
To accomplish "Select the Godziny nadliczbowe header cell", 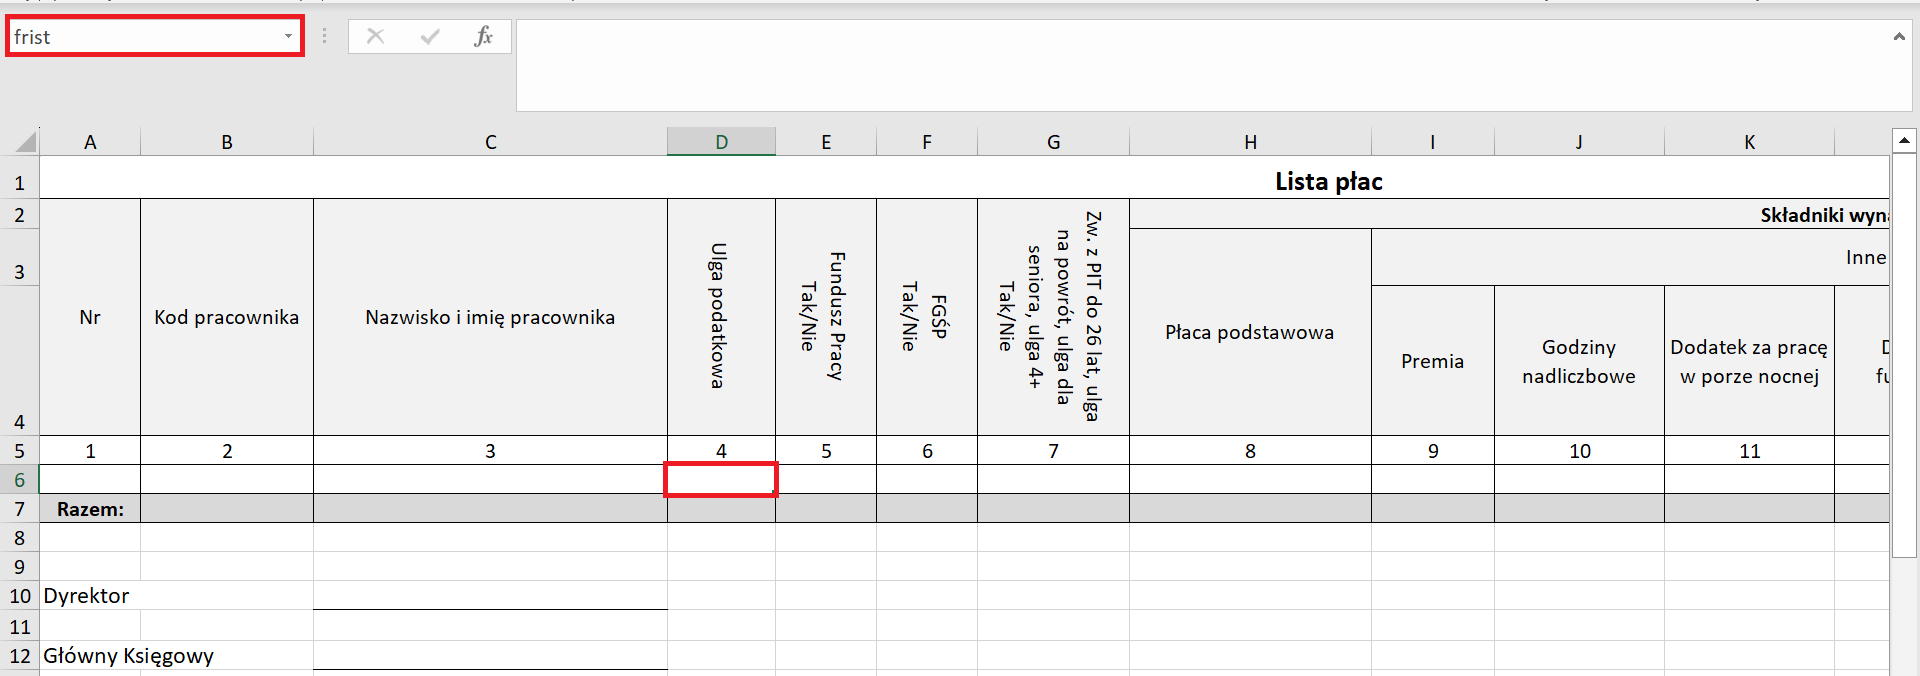I will point(1578,361).
